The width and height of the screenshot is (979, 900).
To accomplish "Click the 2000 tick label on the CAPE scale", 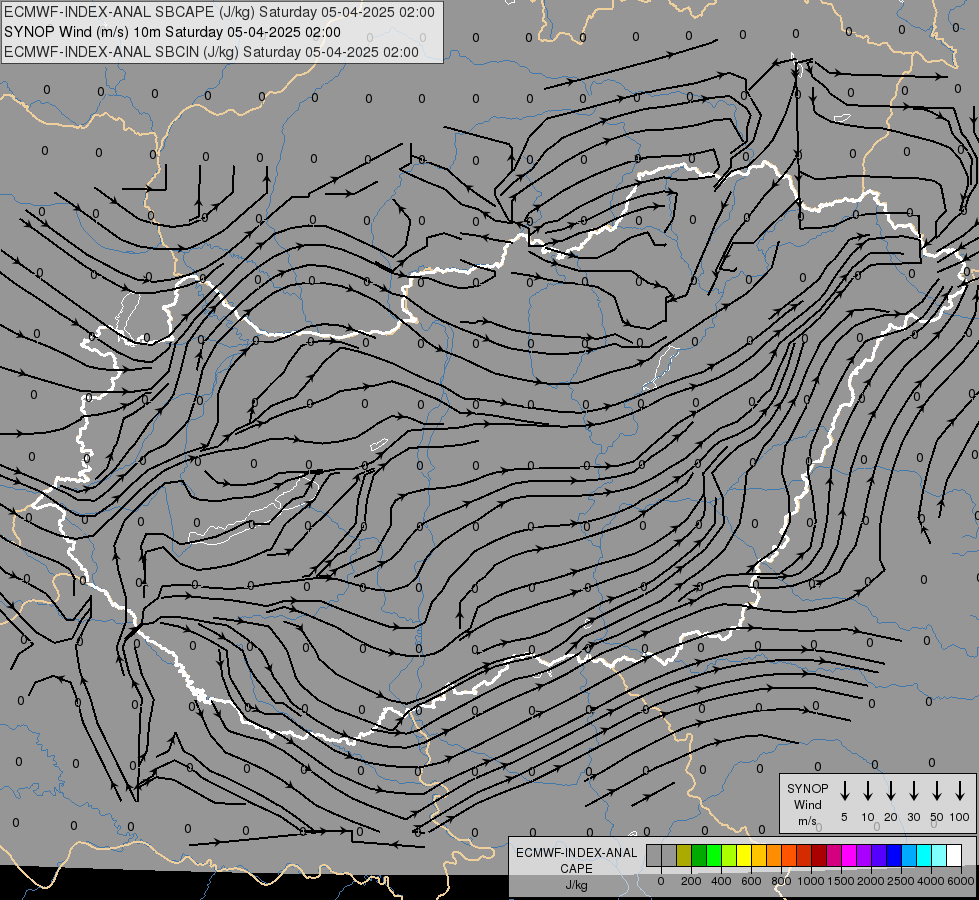I will coord(871,881).
